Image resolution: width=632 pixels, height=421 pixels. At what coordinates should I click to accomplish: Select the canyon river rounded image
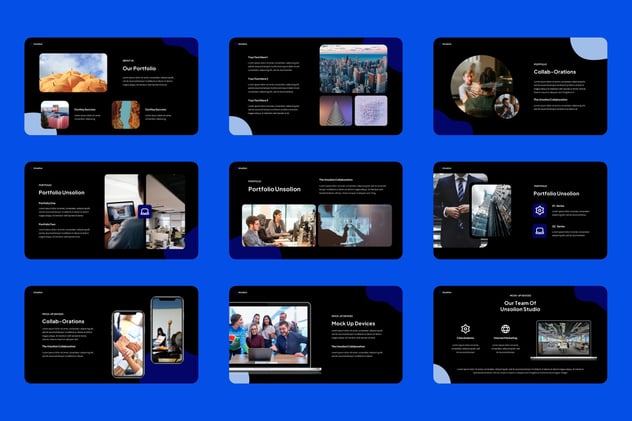[126, 115]
